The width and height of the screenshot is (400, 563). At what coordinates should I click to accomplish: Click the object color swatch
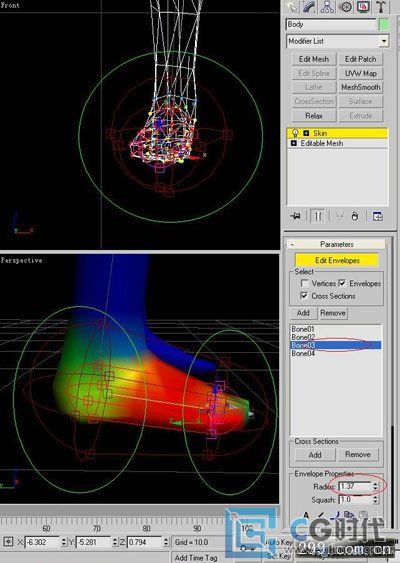[x=384, y=24]
